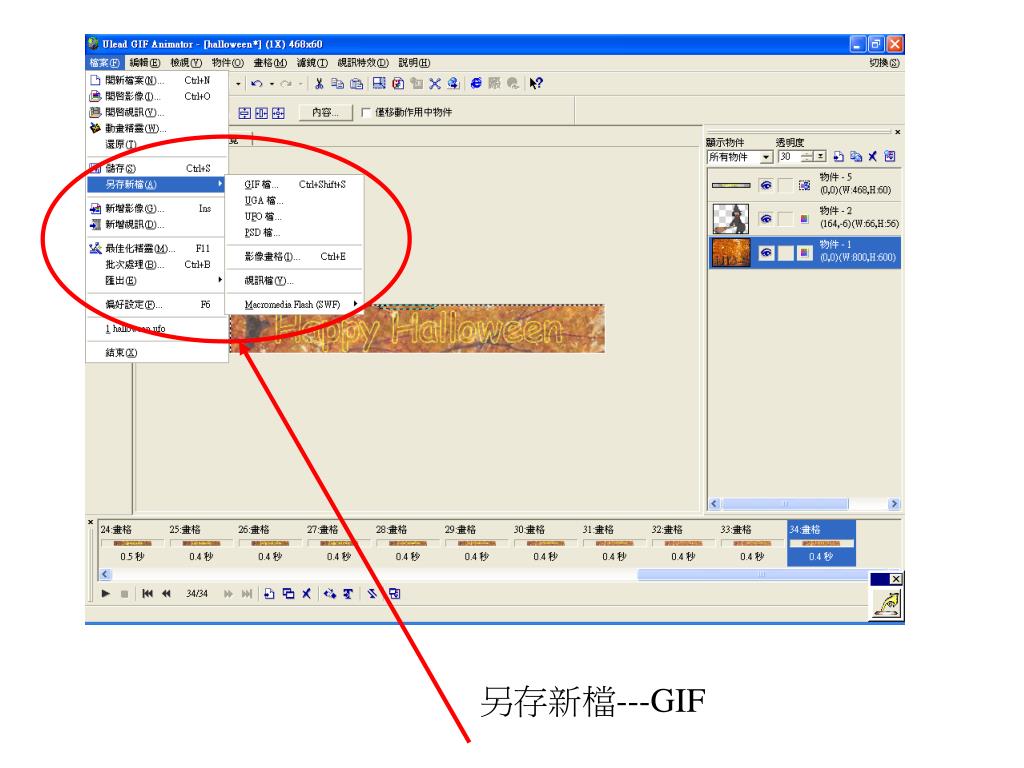1024x768 pixels.
Task: Click the Cut scissors icon in toolbar
Action: 319,84
